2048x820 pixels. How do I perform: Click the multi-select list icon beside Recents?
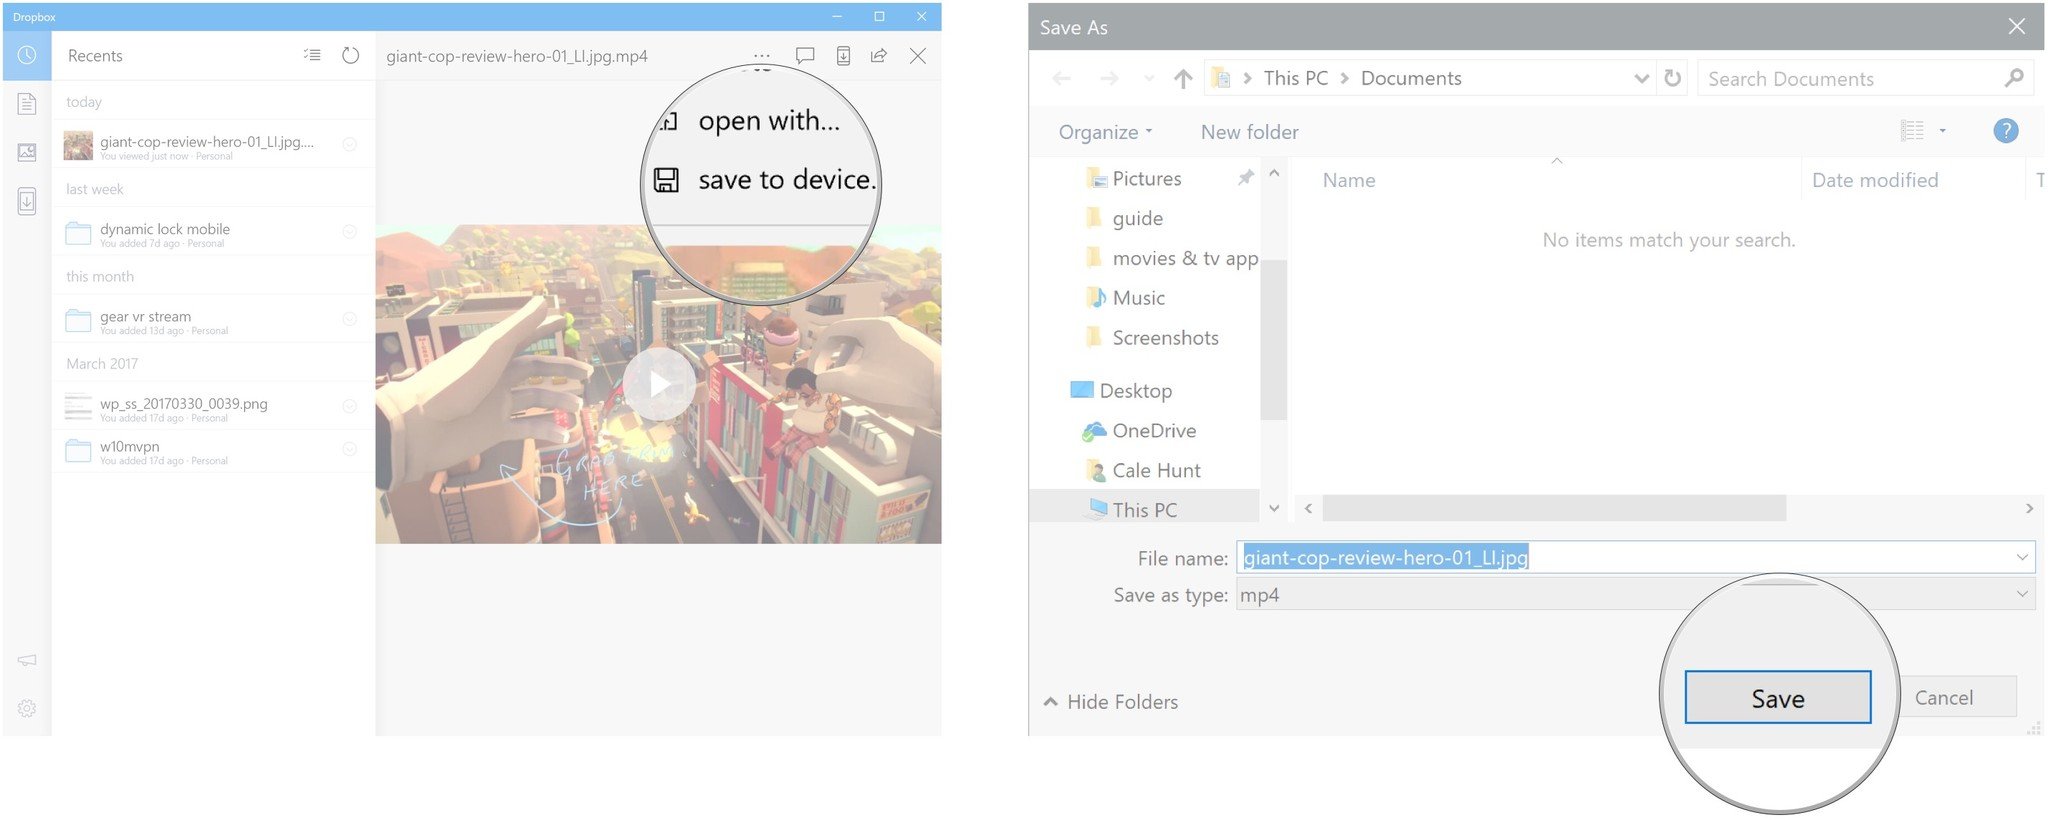click(312, 56)
